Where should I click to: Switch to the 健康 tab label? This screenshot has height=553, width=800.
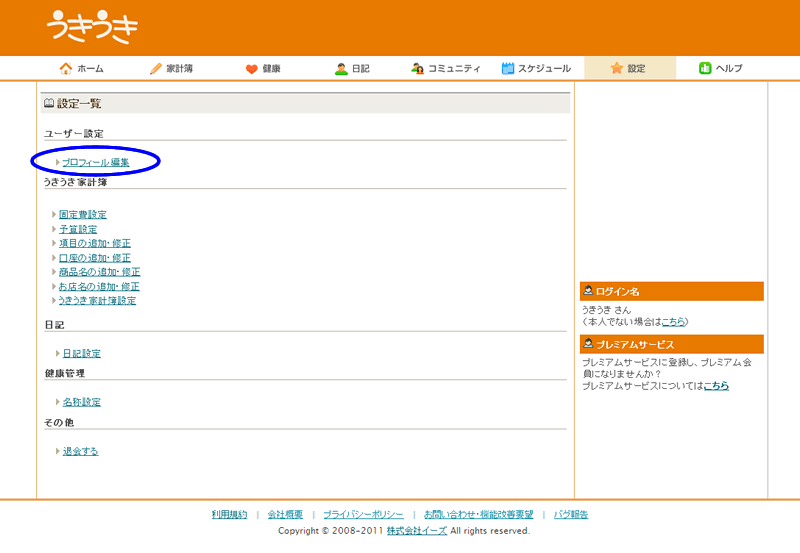tap(271, 68)
